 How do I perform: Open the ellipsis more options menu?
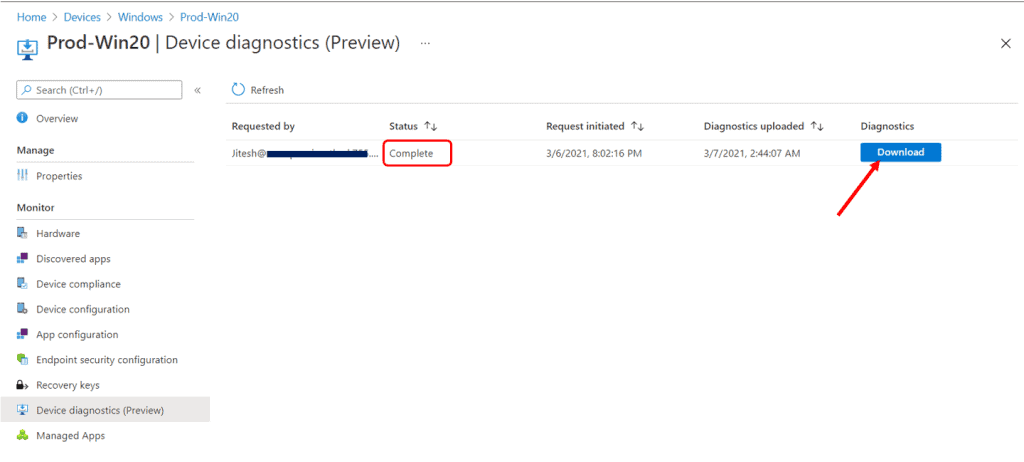(425, 43)
